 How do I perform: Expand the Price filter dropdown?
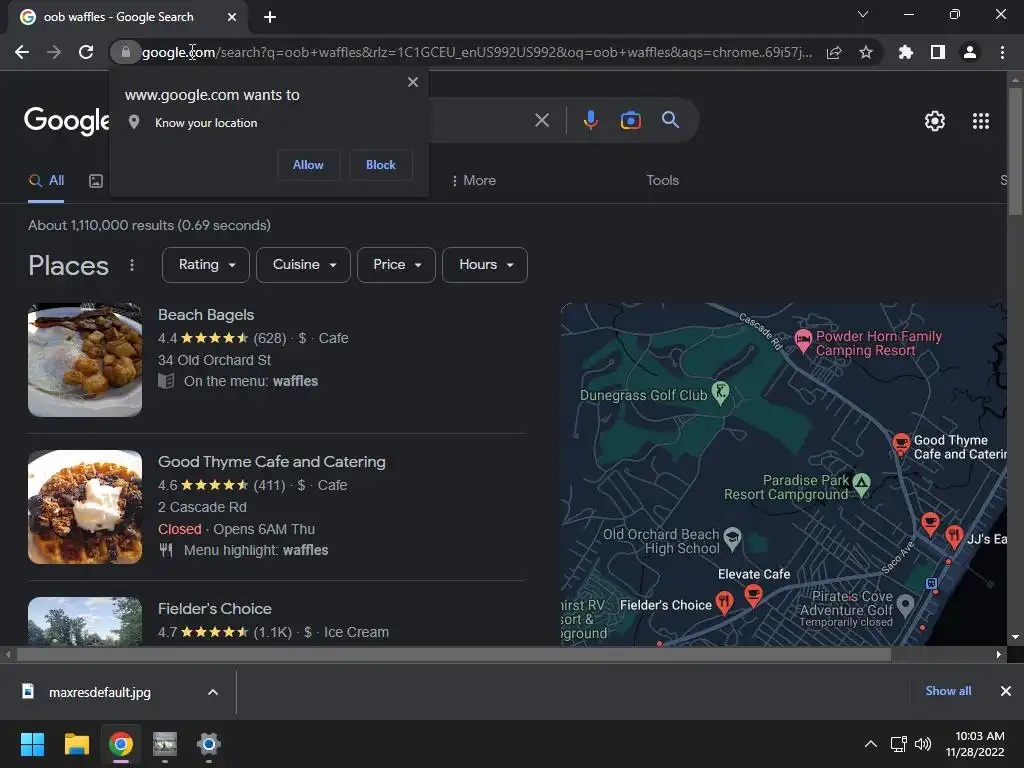(396, 265)
